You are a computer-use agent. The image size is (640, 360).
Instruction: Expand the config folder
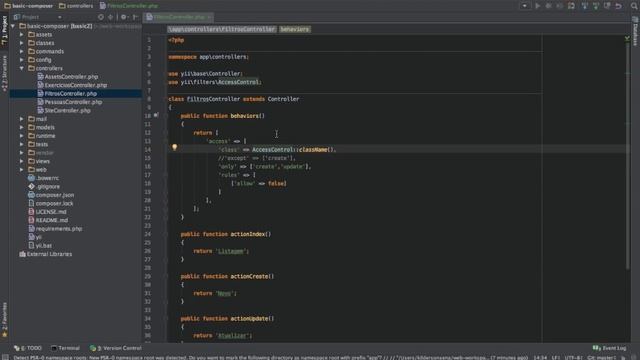click(22, 60)
